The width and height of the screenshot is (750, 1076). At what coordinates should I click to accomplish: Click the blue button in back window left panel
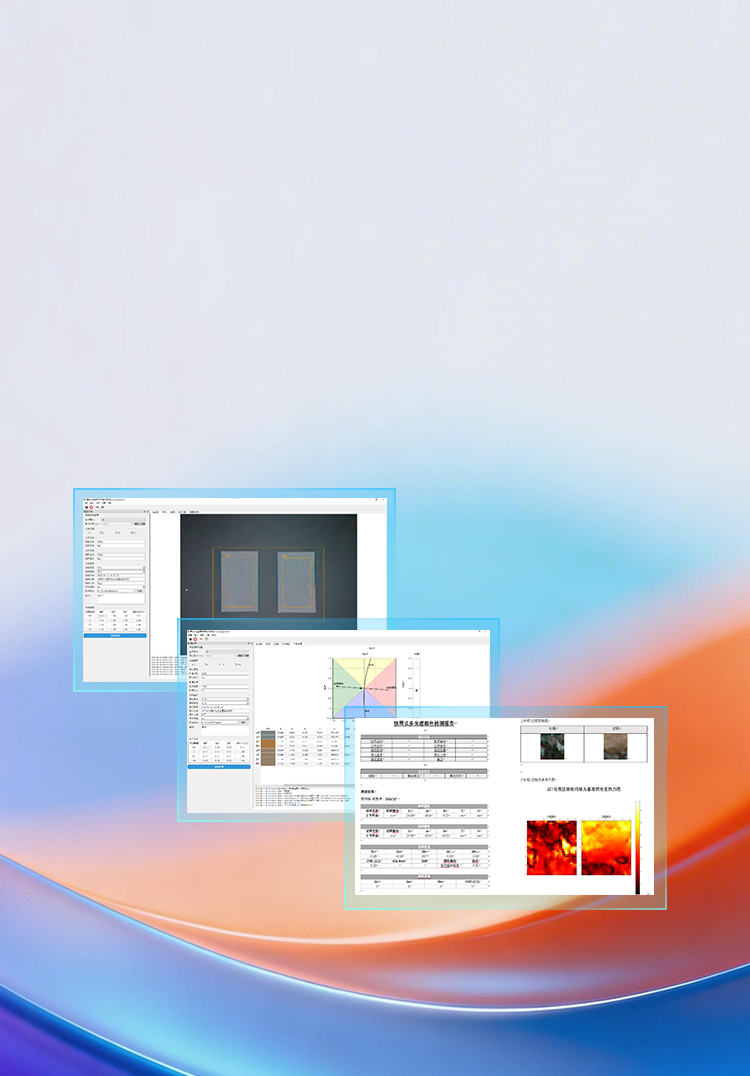[x=115, y=635]
